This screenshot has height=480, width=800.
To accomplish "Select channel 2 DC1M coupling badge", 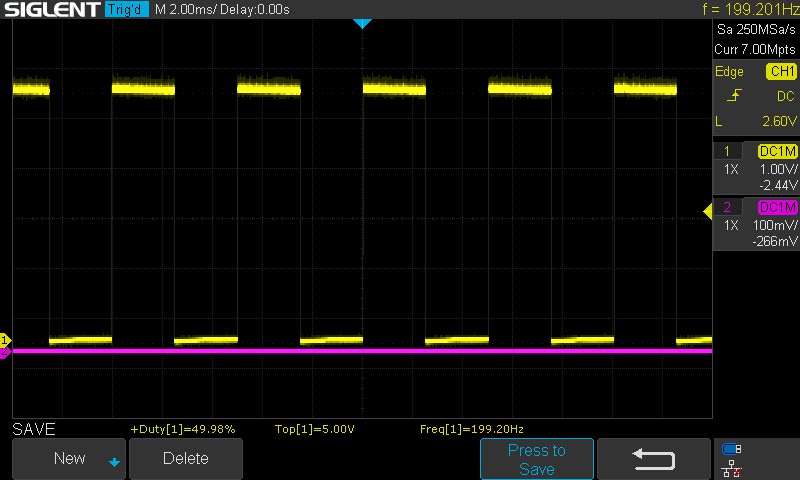I will click(x=777, y=207).
